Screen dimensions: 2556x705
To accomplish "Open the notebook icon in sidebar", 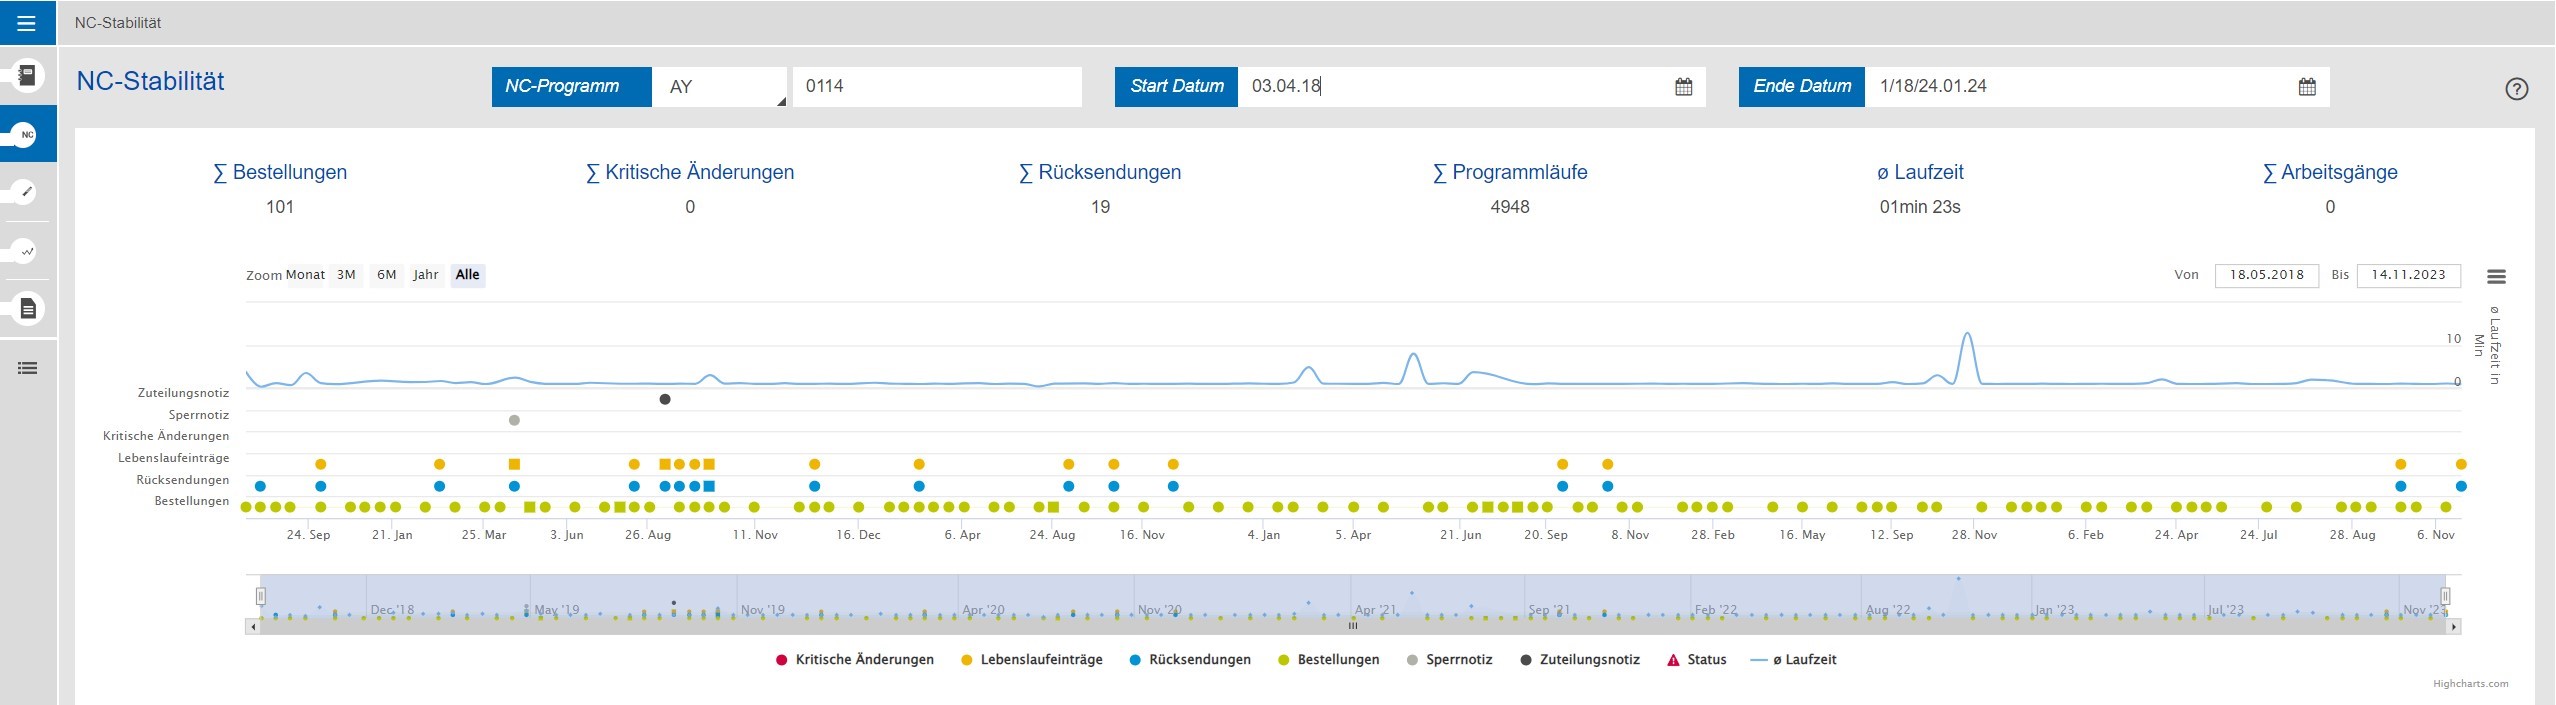I will 27,75.
